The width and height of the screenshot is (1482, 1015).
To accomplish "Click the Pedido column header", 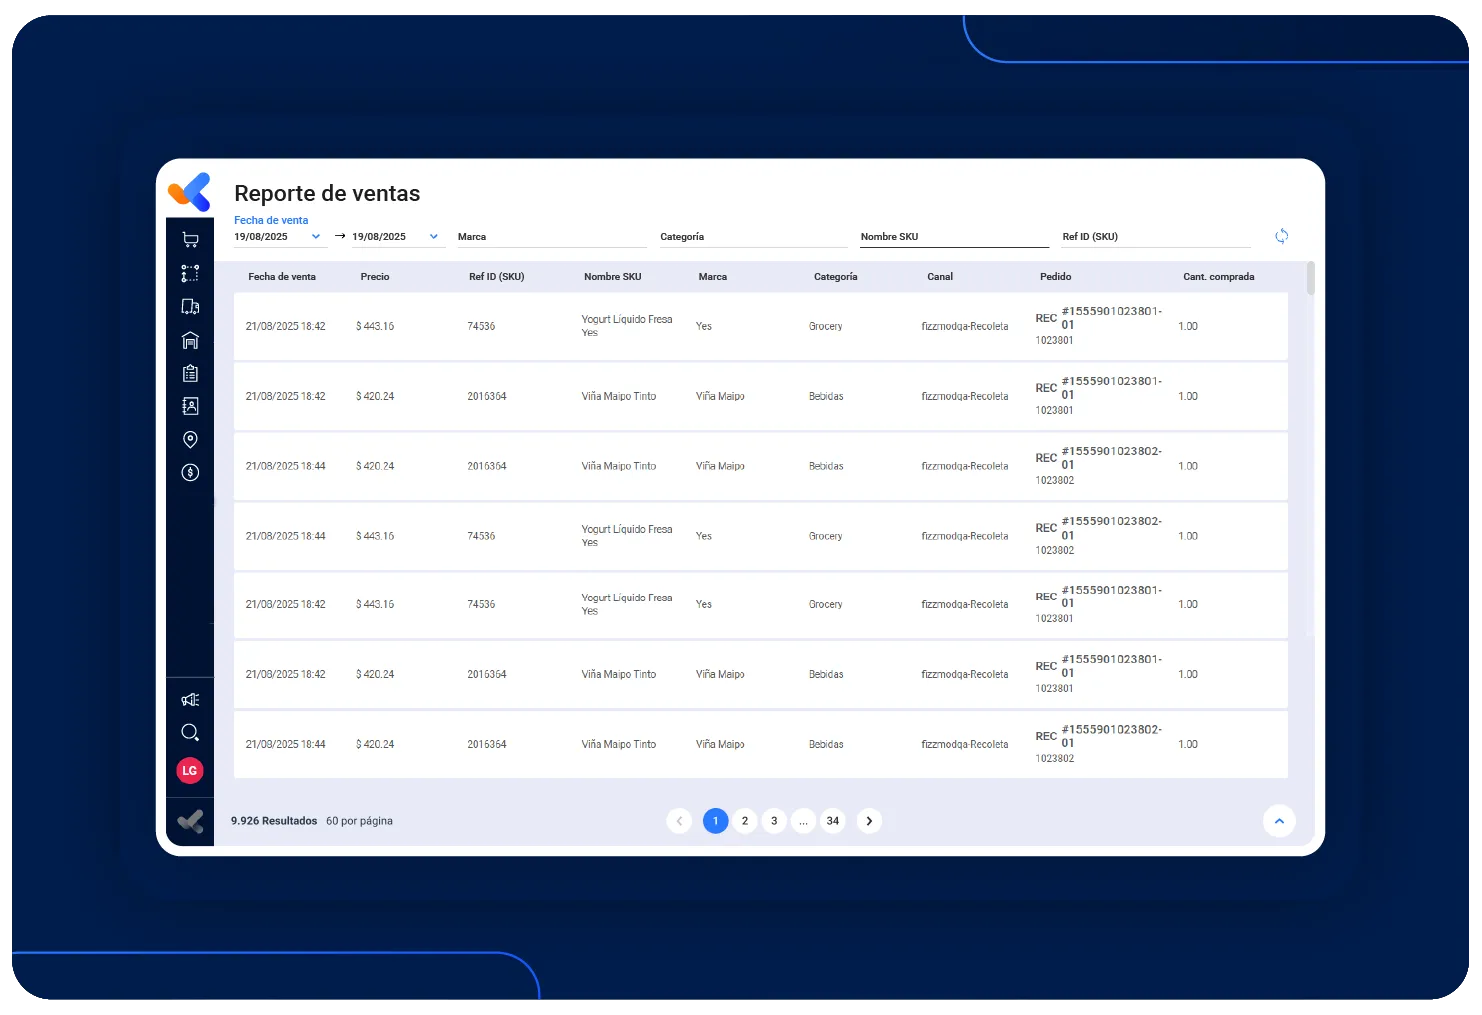I will 1056,277.
